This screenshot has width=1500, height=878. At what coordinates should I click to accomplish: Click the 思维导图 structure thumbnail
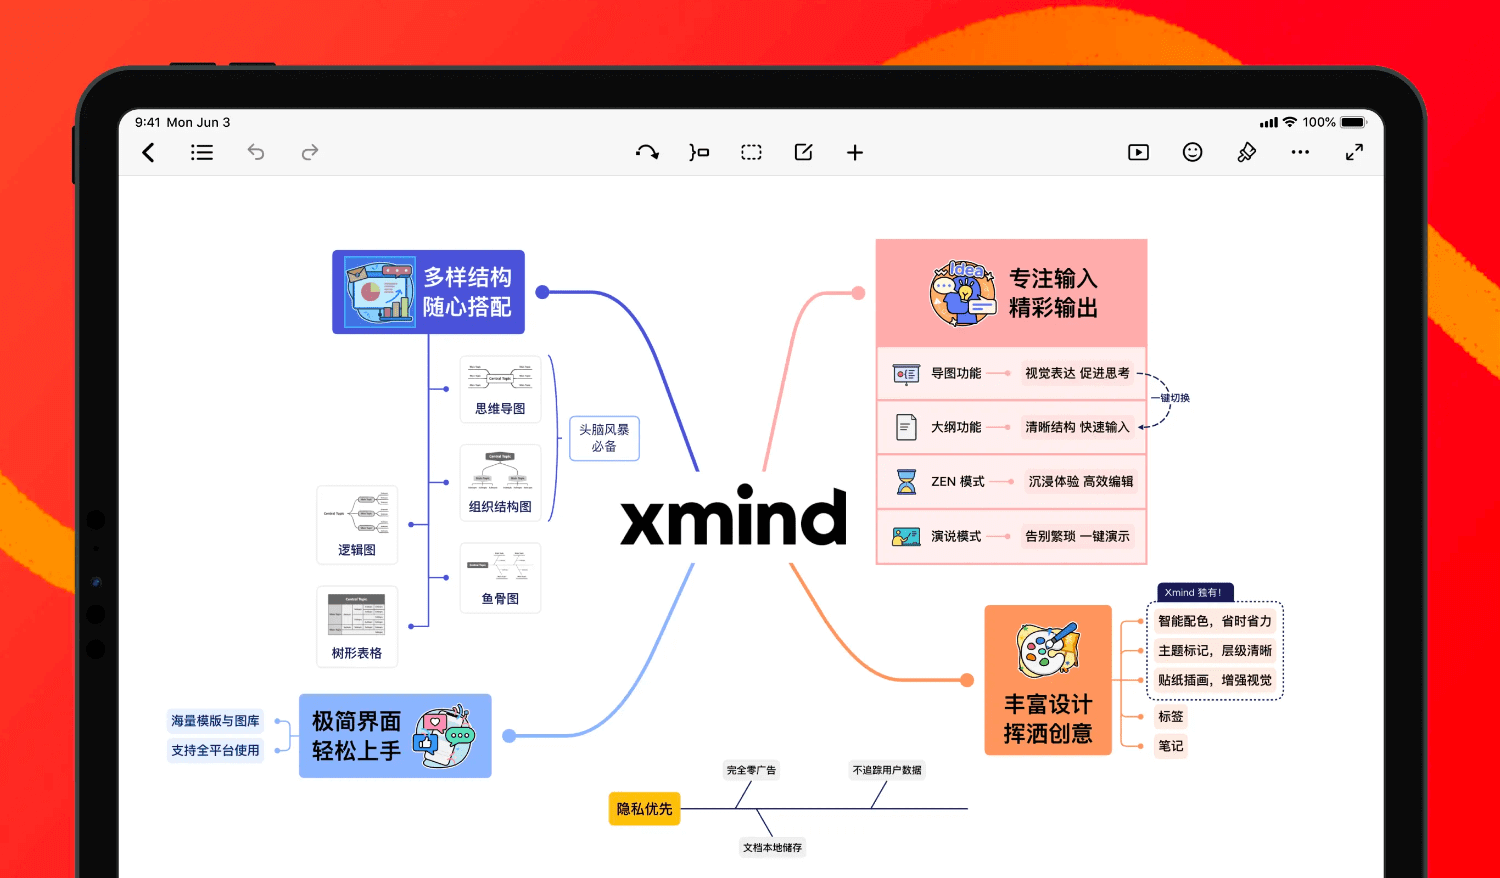[x=500, y=389]
